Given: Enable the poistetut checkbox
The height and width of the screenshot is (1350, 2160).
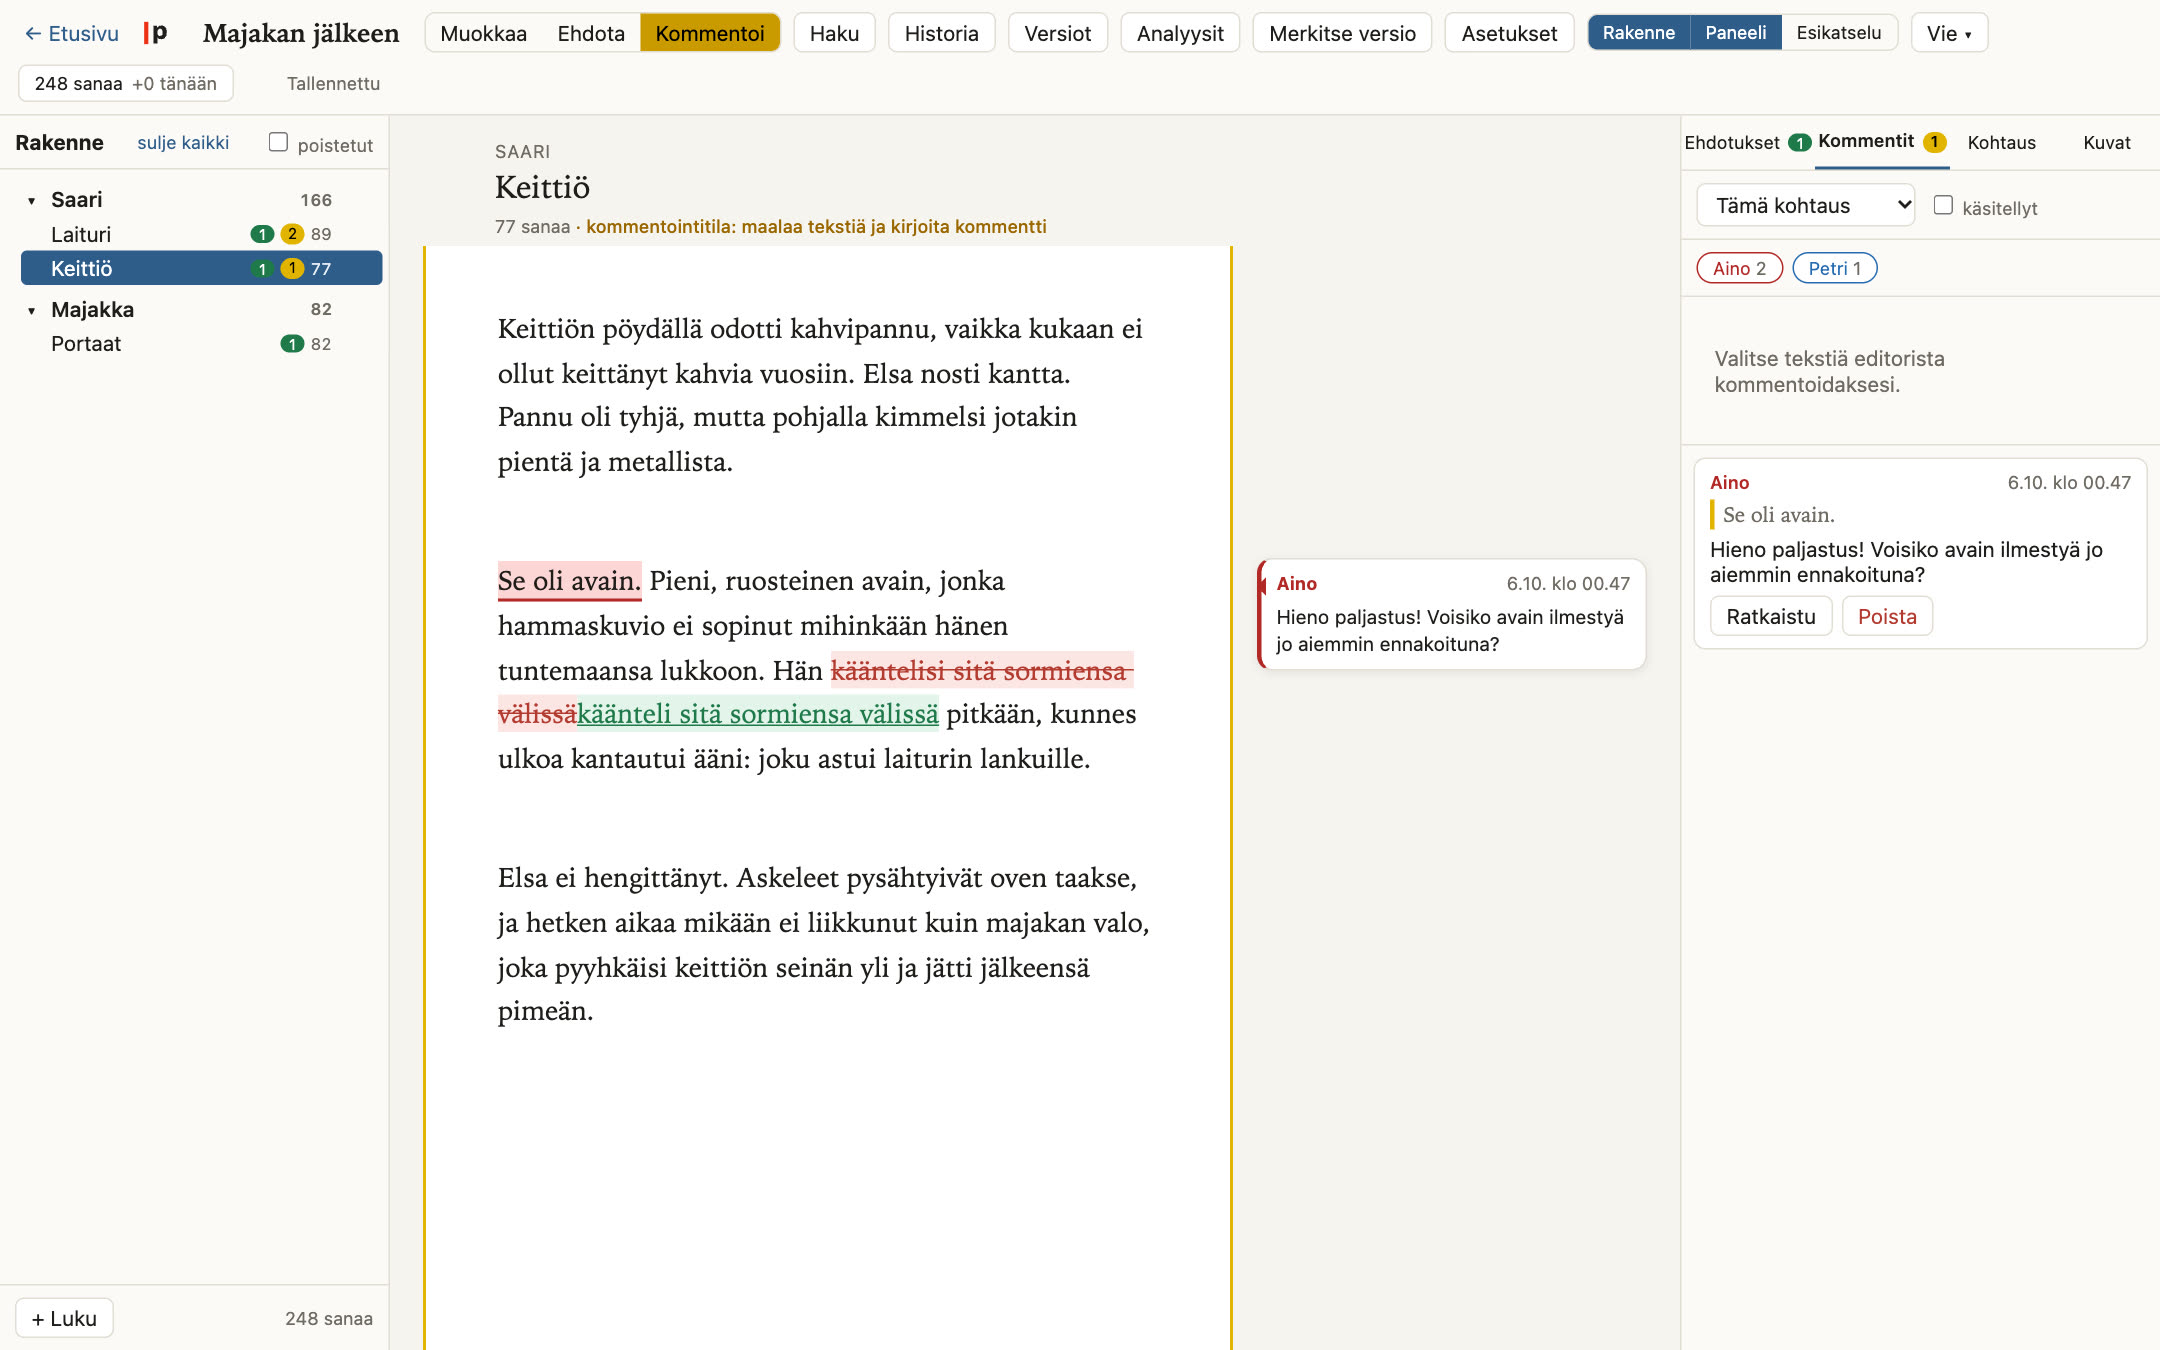Looking at the screenshot, I should point(278,142).
